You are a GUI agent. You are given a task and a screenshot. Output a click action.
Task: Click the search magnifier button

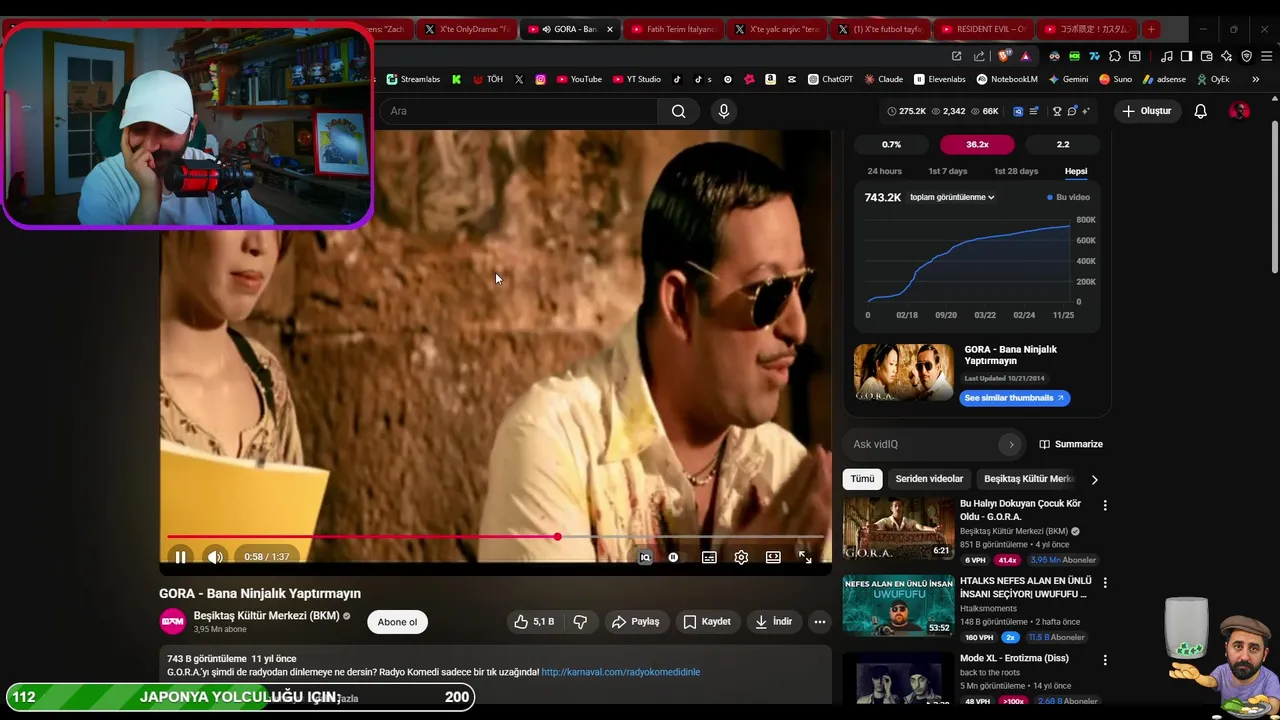pos(679,111)
